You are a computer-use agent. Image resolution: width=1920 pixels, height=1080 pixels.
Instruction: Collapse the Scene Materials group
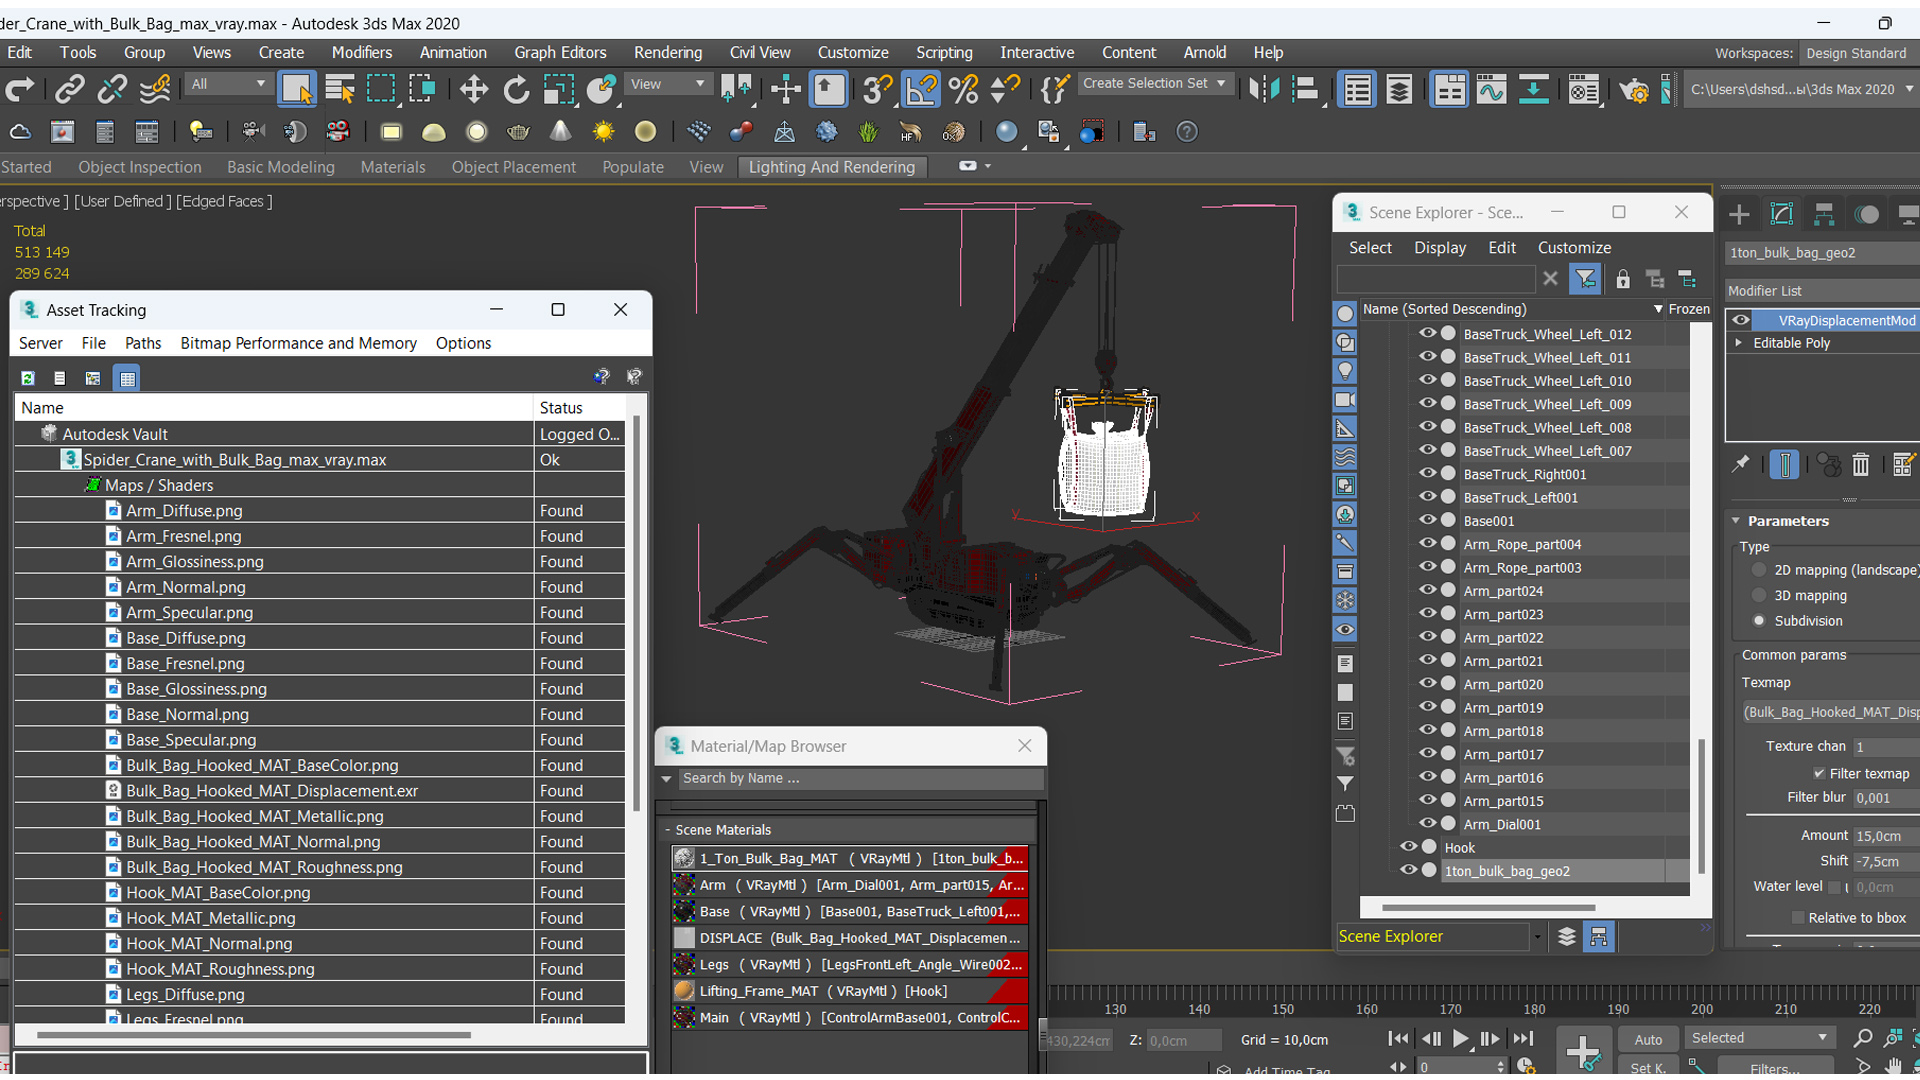tap(668, 830)
